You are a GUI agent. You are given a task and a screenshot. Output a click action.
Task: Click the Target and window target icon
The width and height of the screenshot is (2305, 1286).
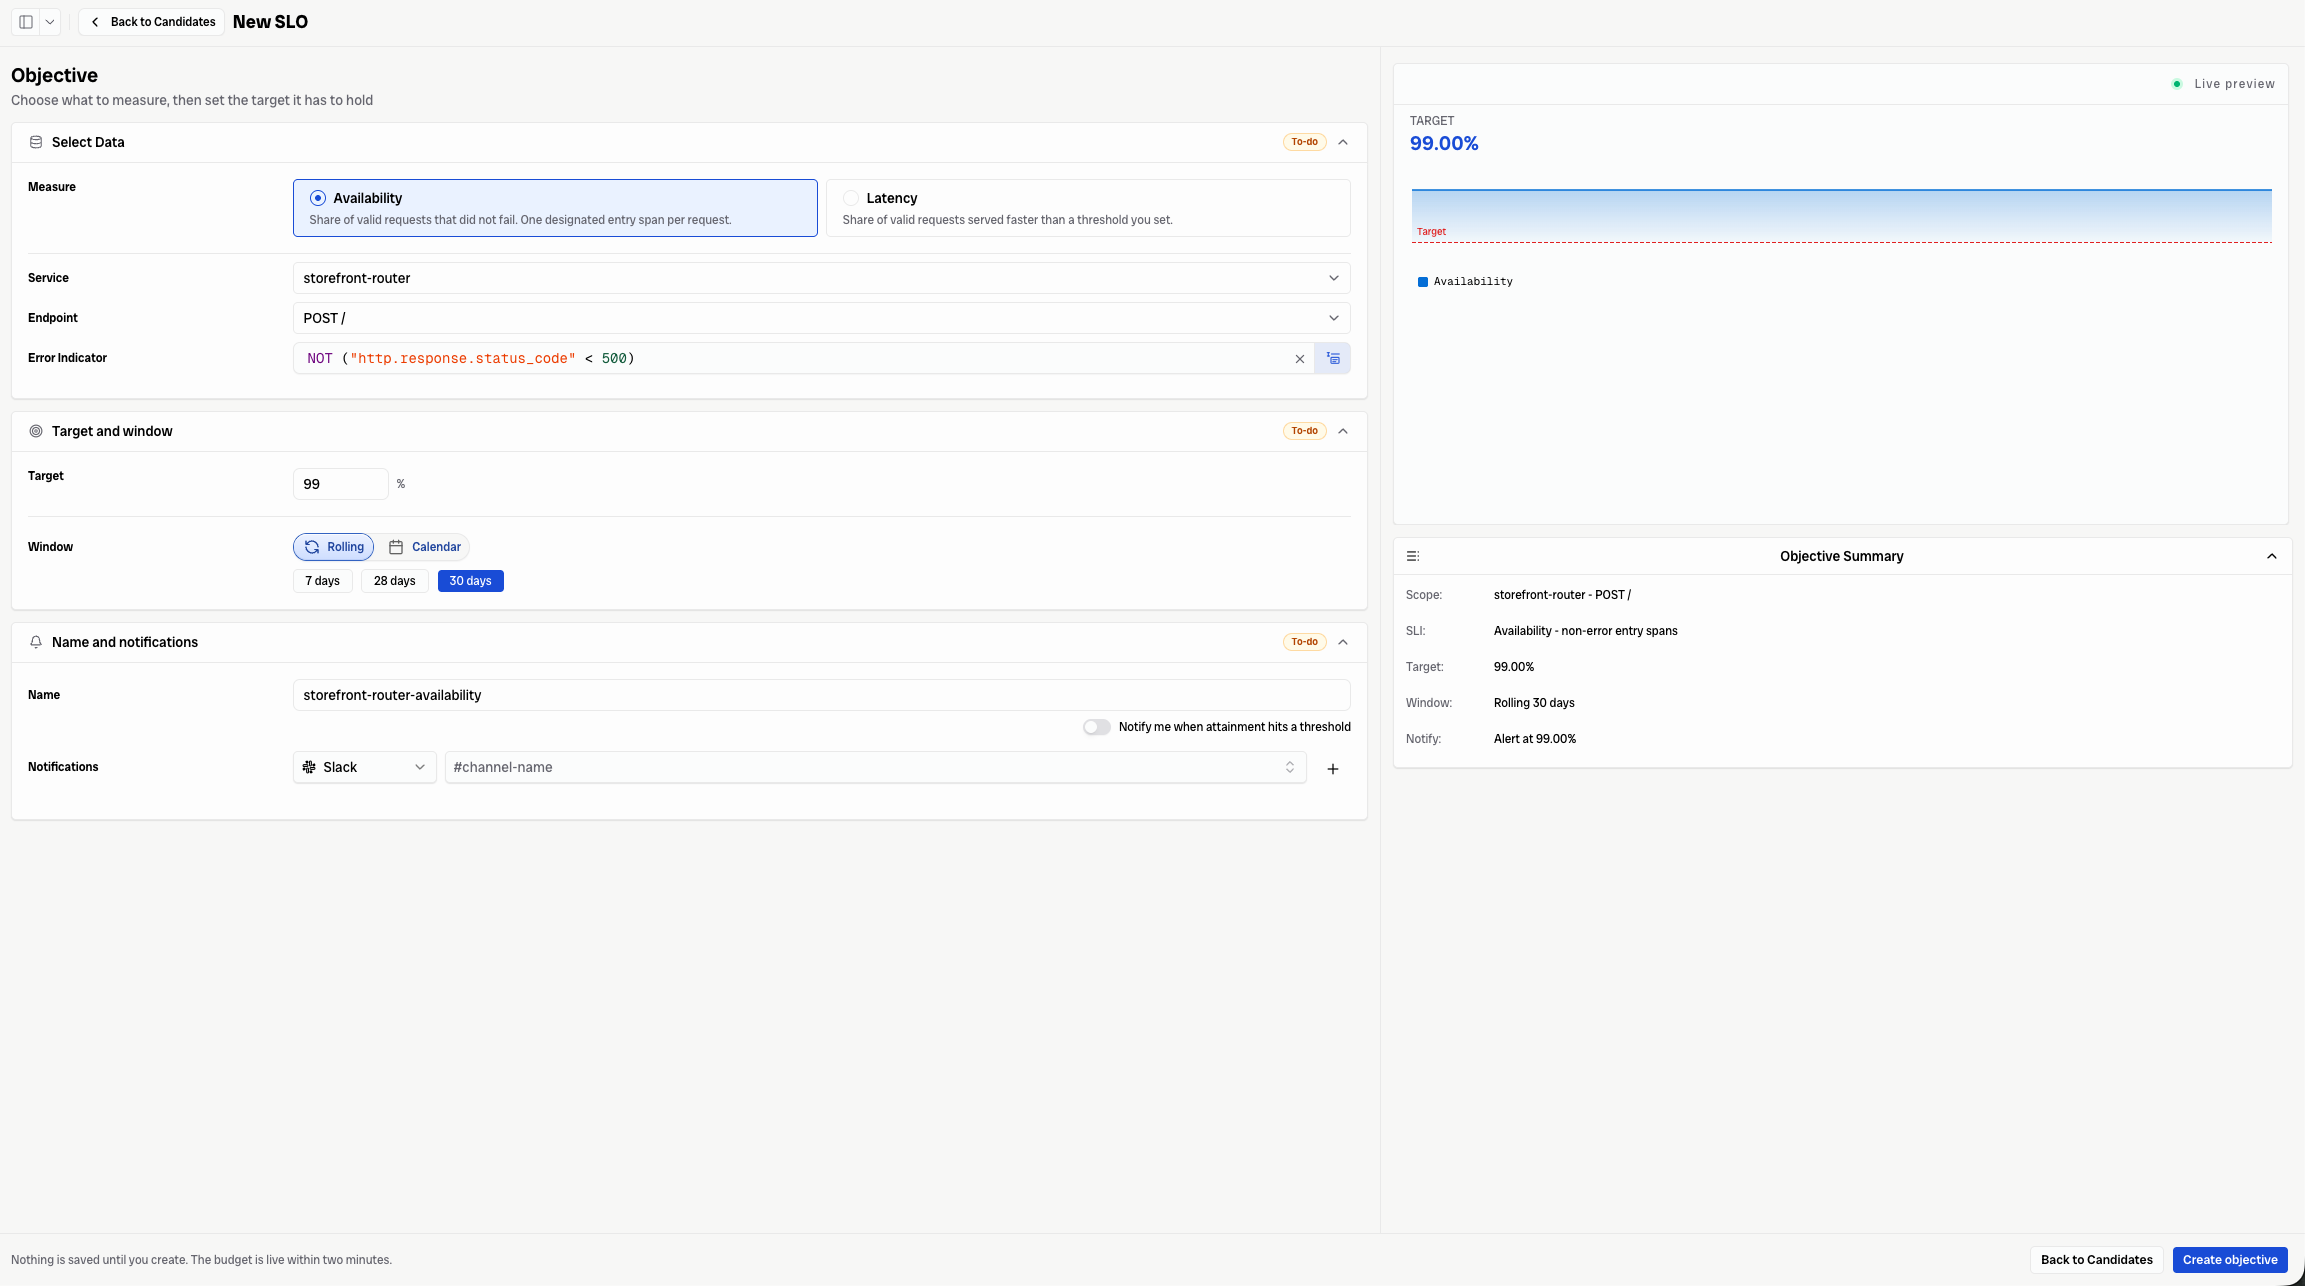[36, 431]
